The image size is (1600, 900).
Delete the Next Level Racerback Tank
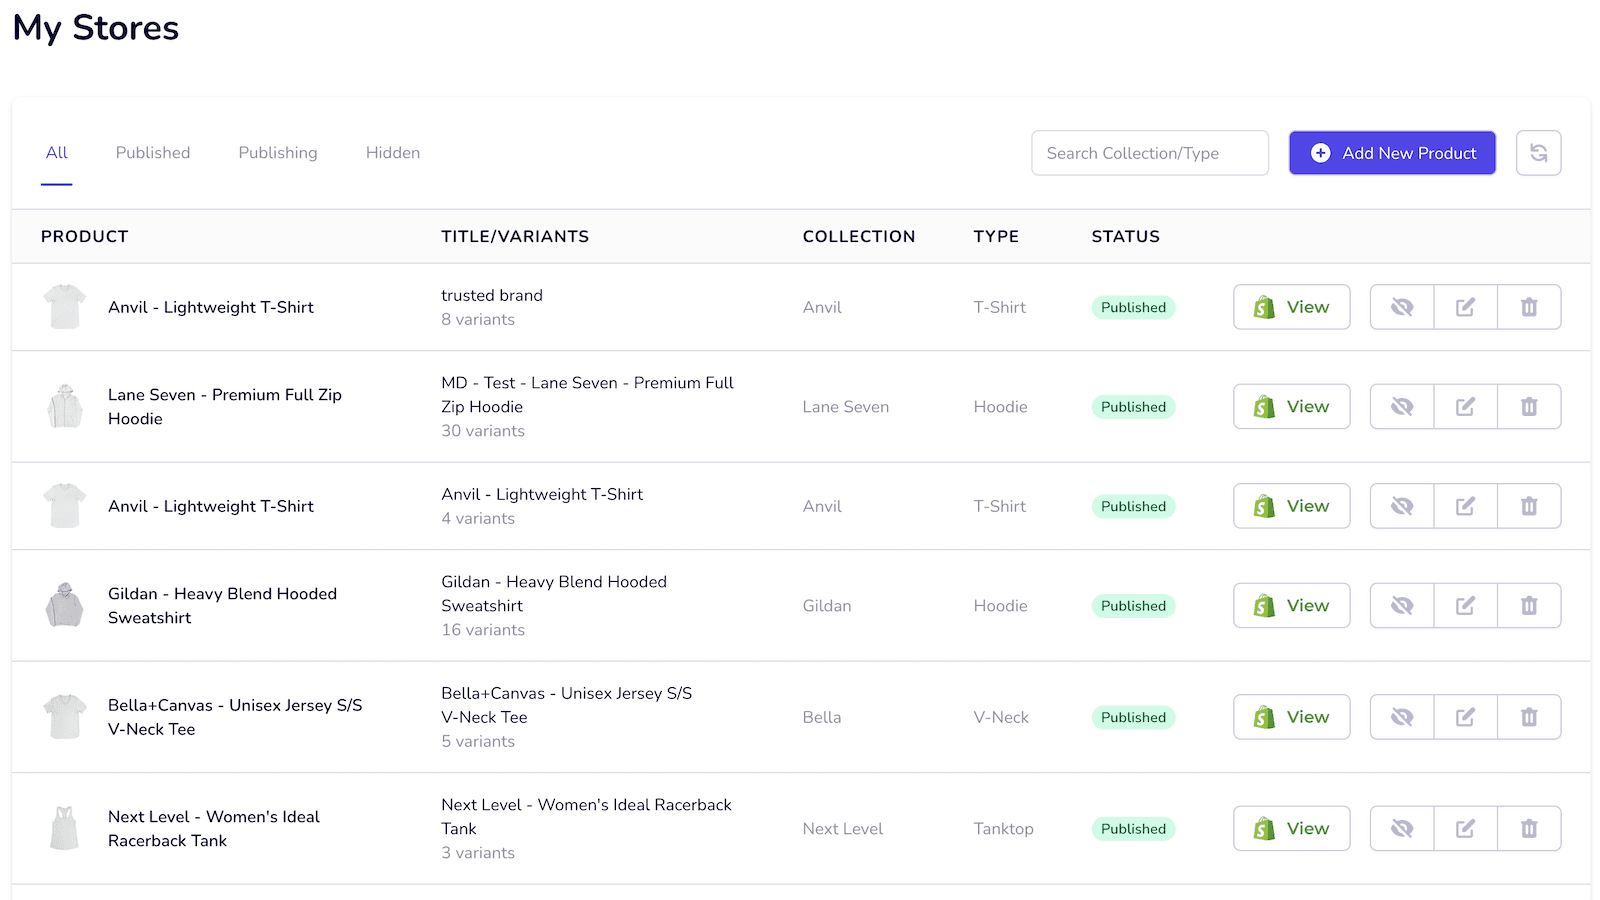1529,828
